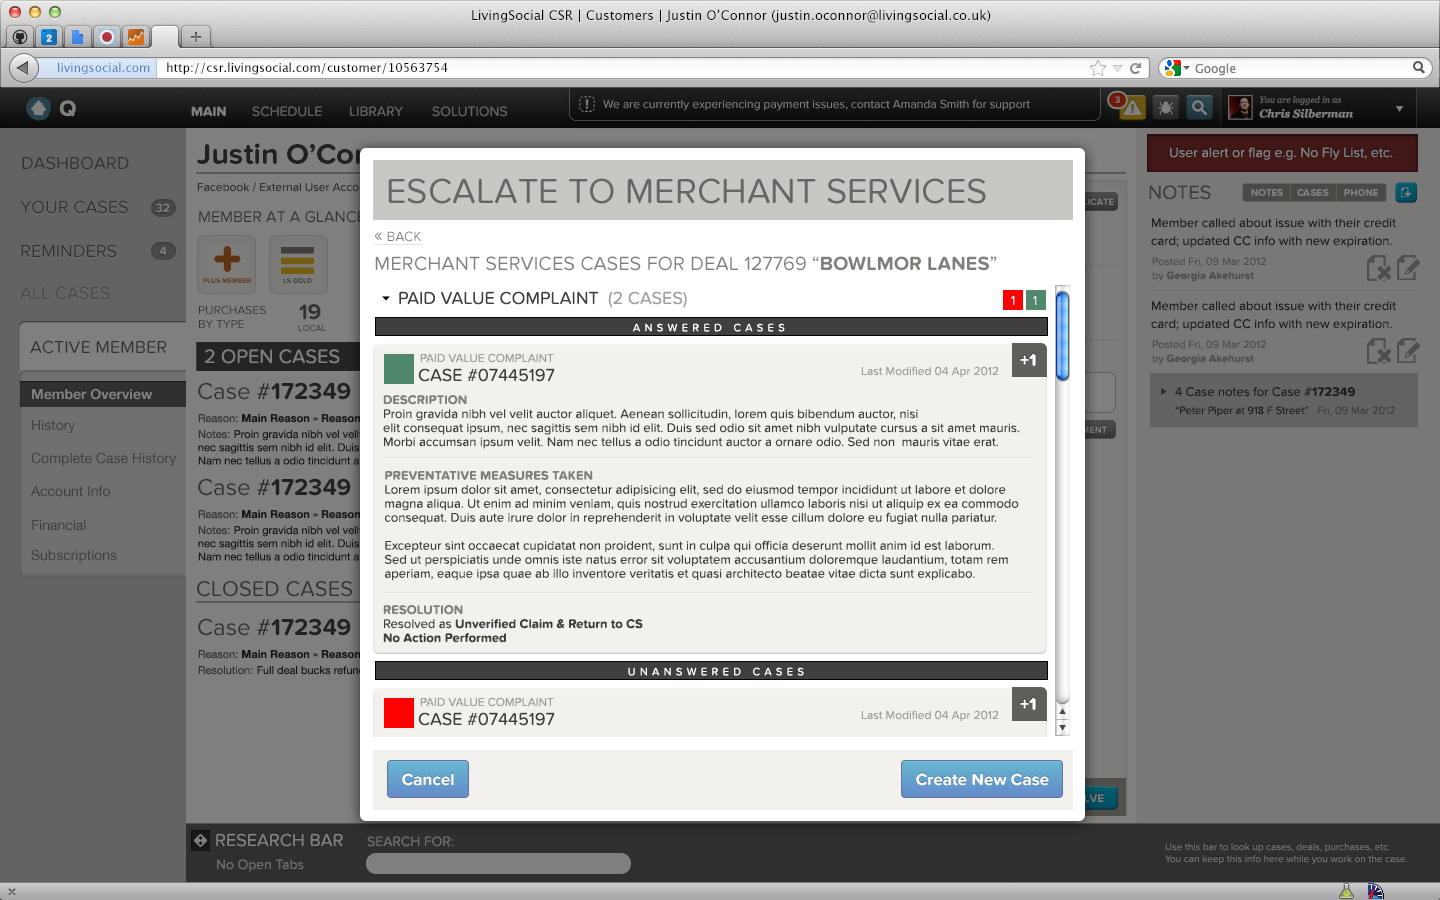Click the home icon in CSR header

point(38,108)
